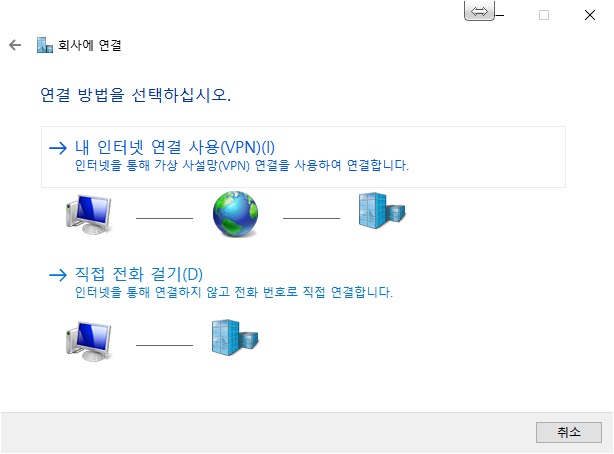Click the computer icon in the VPN diagram
This screenshot has height=454, width=614.
[89, 214]
